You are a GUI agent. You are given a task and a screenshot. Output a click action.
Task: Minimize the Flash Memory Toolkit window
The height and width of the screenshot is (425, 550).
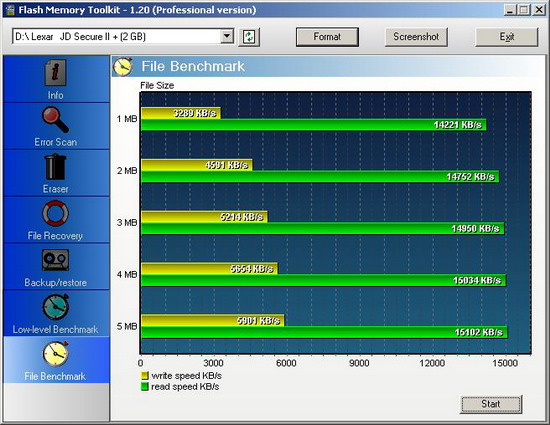[510, 10]
